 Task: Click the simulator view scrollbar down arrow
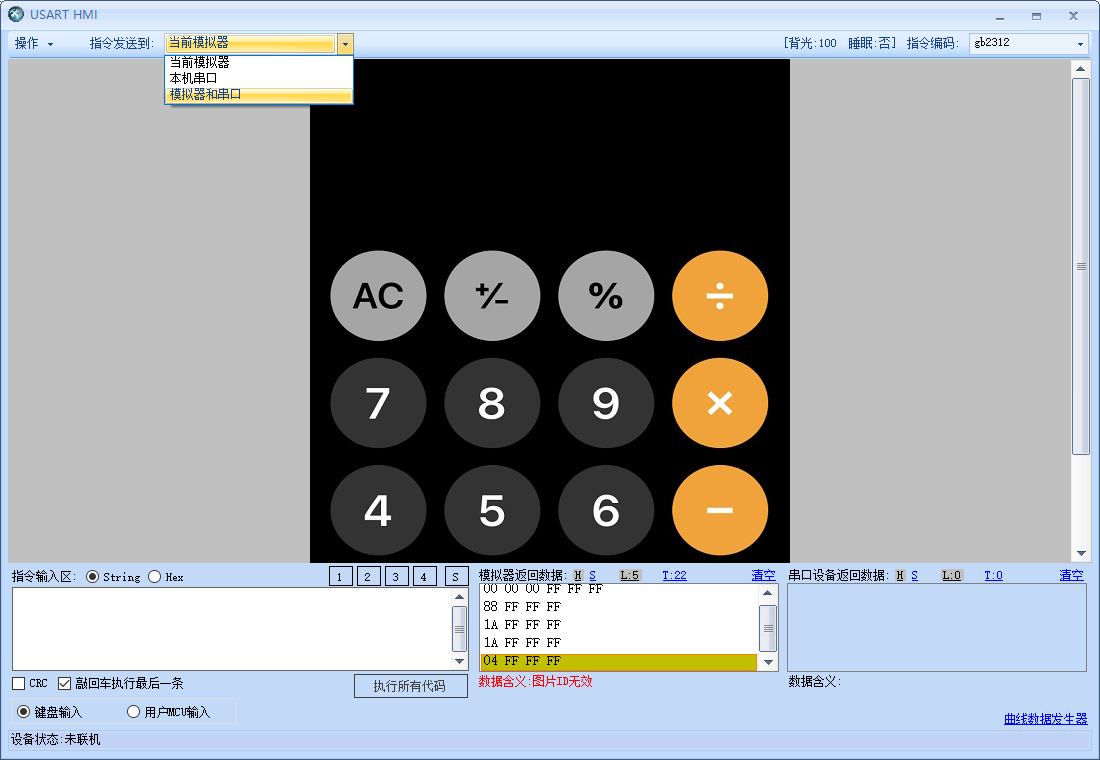coord(1080,553)
